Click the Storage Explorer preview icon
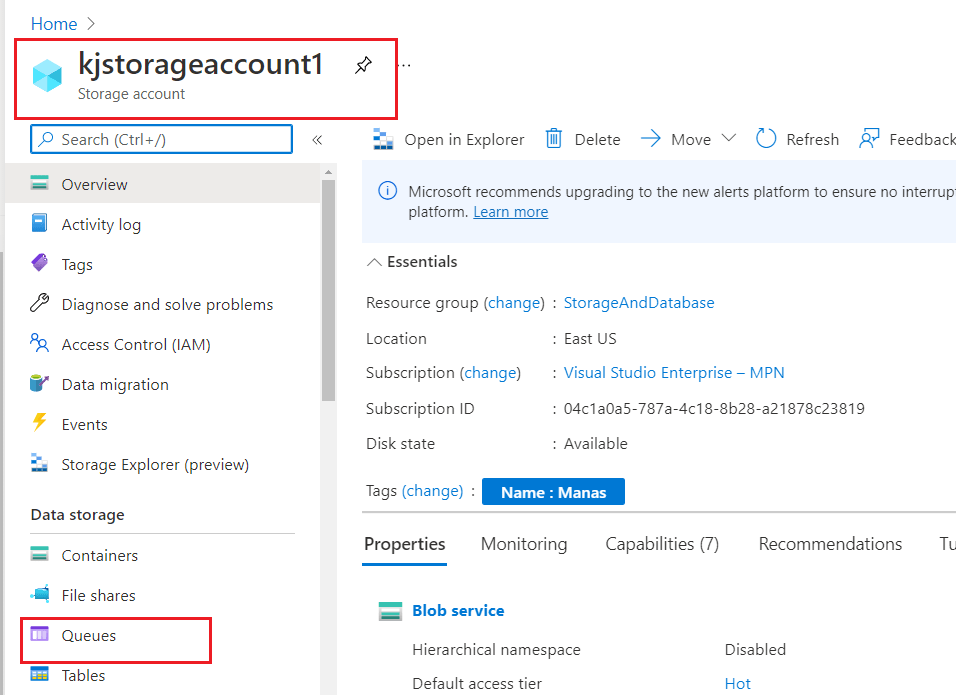Screen dimensions: 956x695 tap(40, 463)
